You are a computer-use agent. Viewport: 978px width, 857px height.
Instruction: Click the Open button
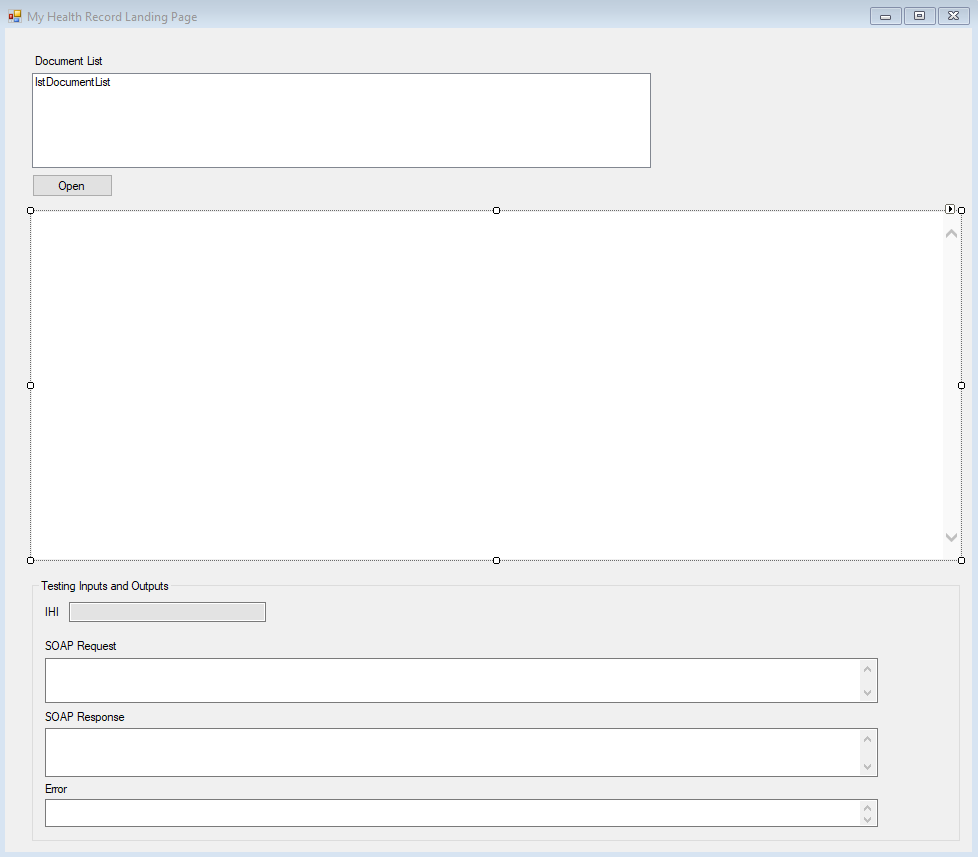coord(71,185)
